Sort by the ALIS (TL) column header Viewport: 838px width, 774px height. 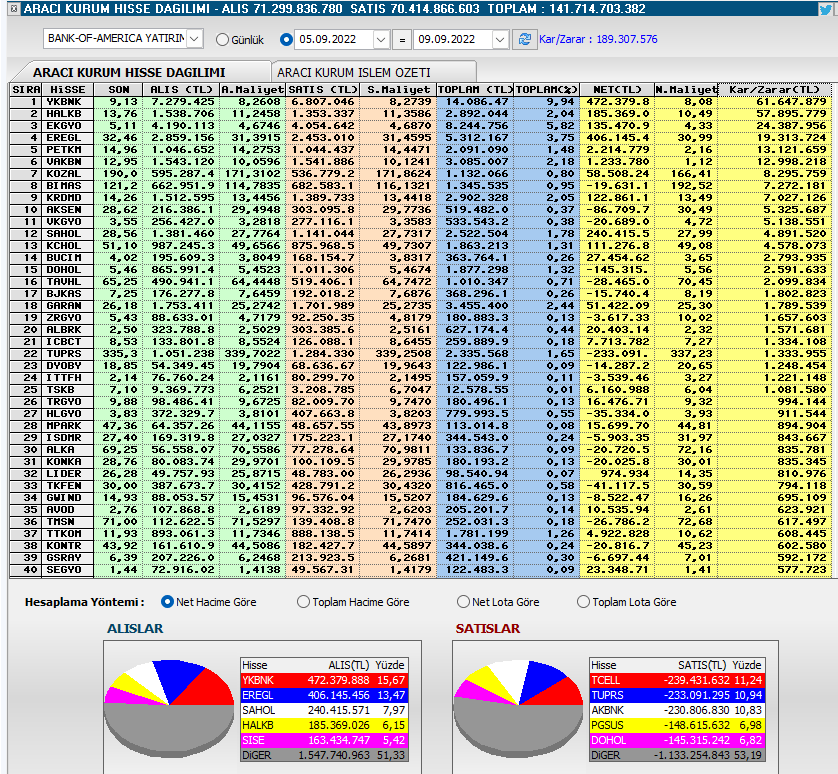181,89
